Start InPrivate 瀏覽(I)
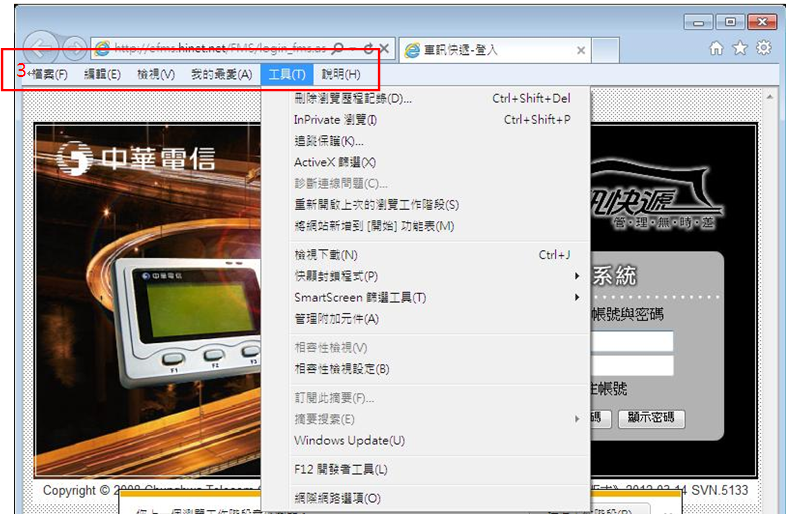This screenshot has width=786, height=514. 426,120
